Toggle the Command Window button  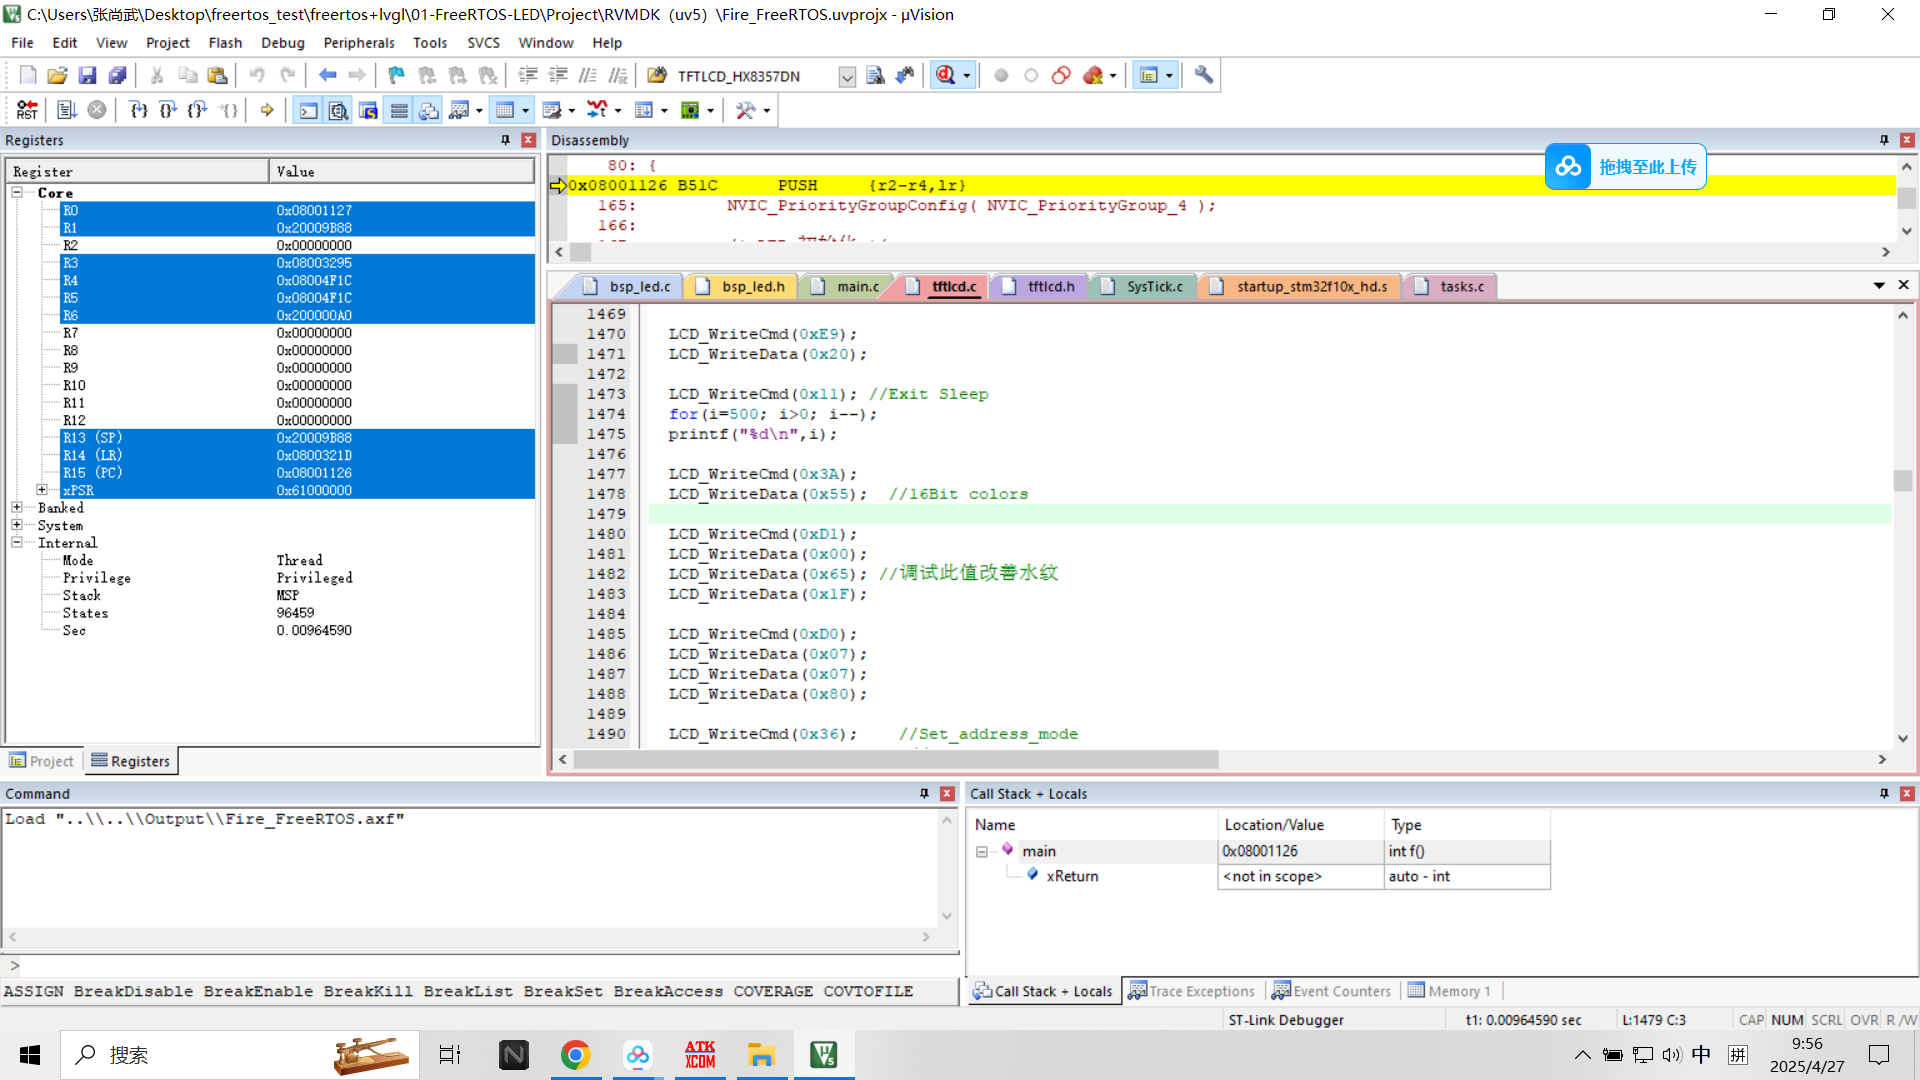pos(309,110)
